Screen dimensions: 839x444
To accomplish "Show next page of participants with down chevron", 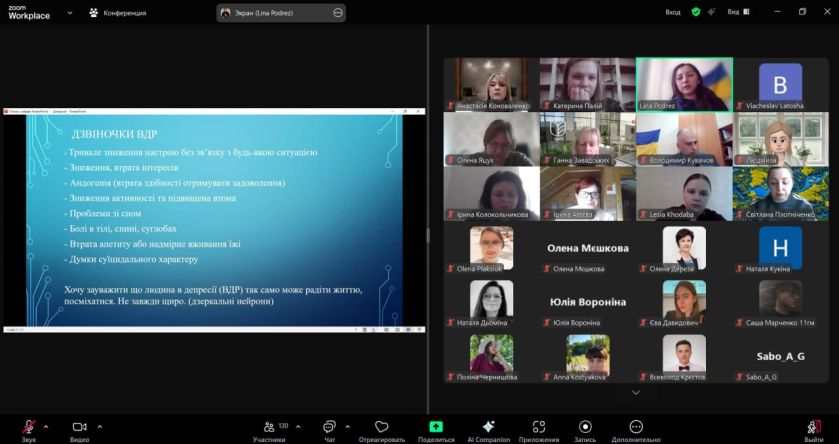I will click(x=636, y=393).
